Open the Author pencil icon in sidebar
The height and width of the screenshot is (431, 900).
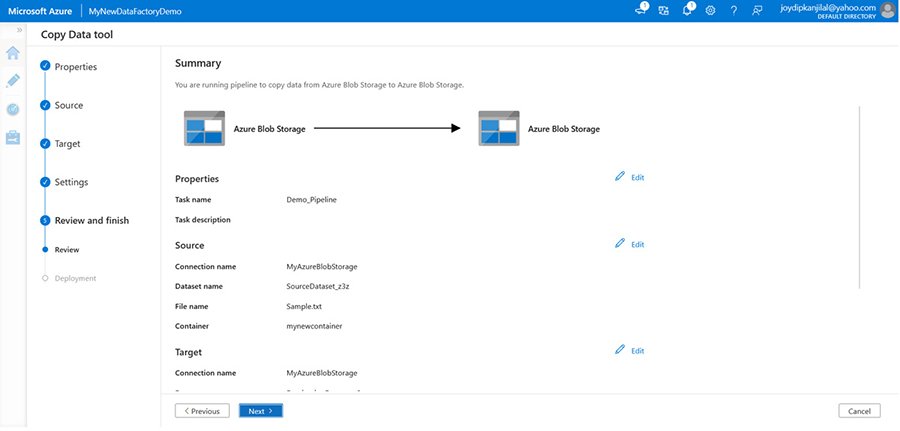(13, 81)
